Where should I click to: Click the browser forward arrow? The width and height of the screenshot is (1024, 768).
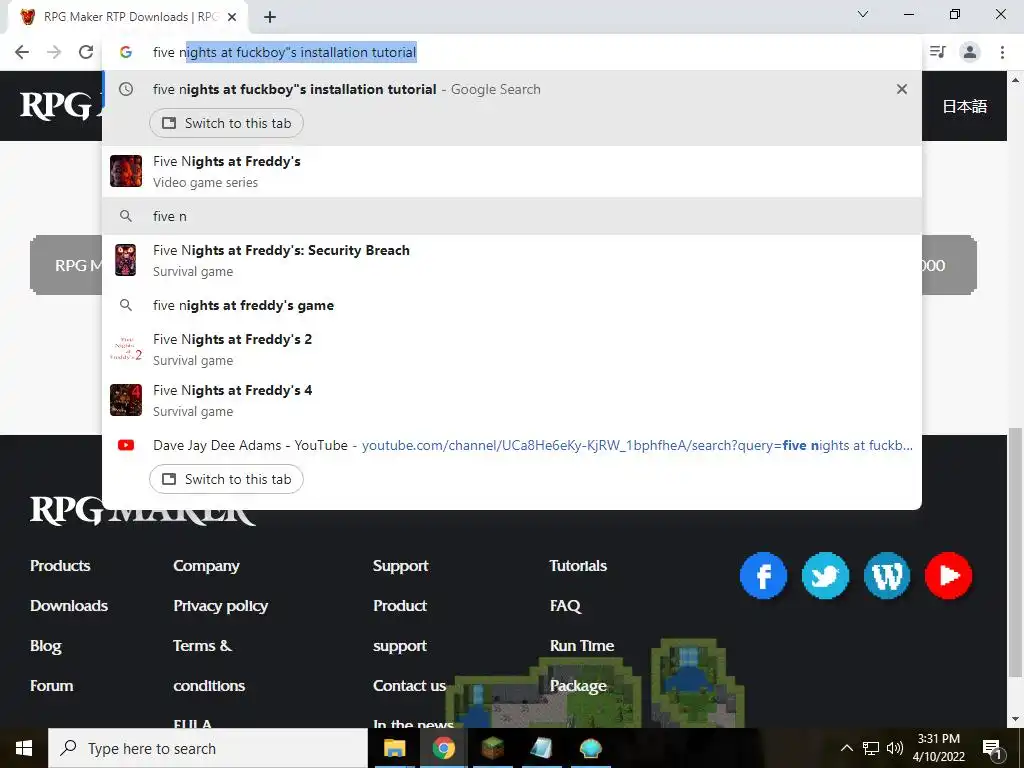pos(54,52)
